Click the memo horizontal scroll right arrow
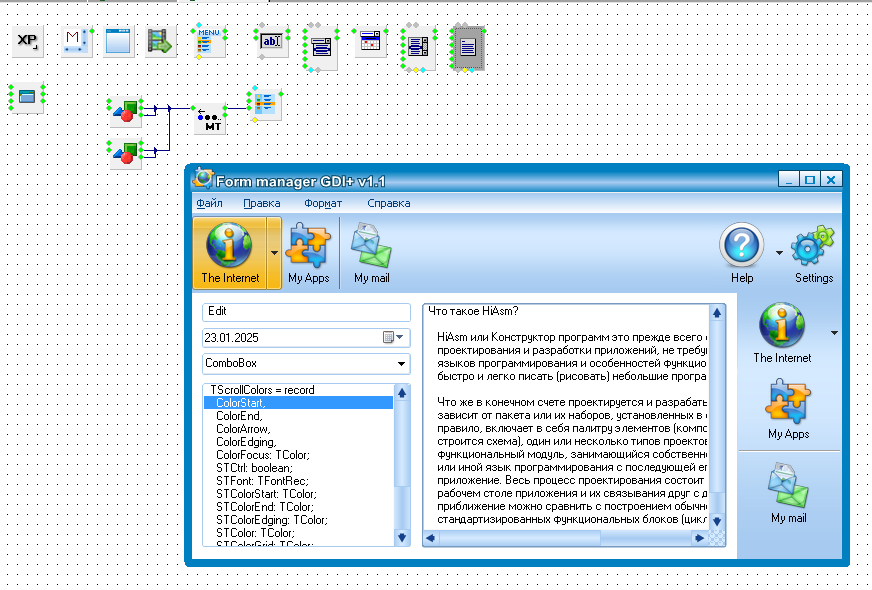This screenshot has width=872, height=590. 700,538
